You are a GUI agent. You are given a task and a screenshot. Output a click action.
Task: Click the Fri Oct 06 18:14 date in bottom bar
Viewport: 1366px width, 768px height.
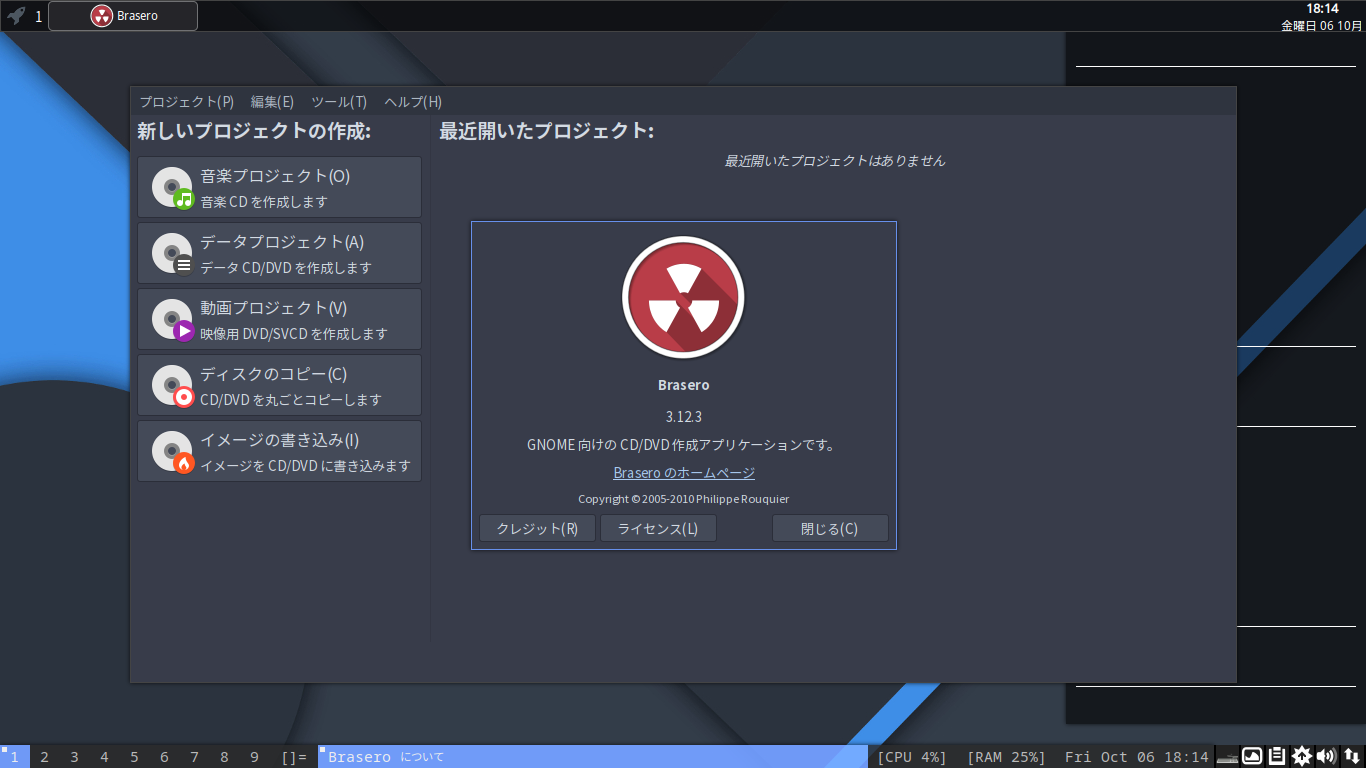[x=1137, y=757]
